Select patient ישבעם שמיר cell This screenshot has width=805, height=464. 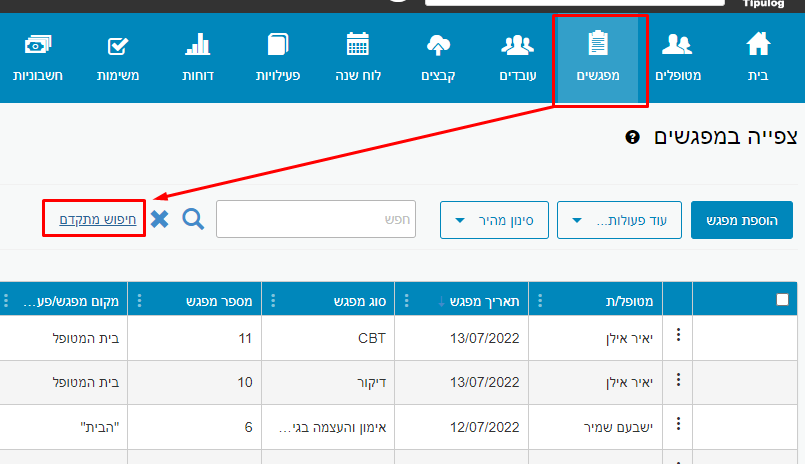[618, 427]
